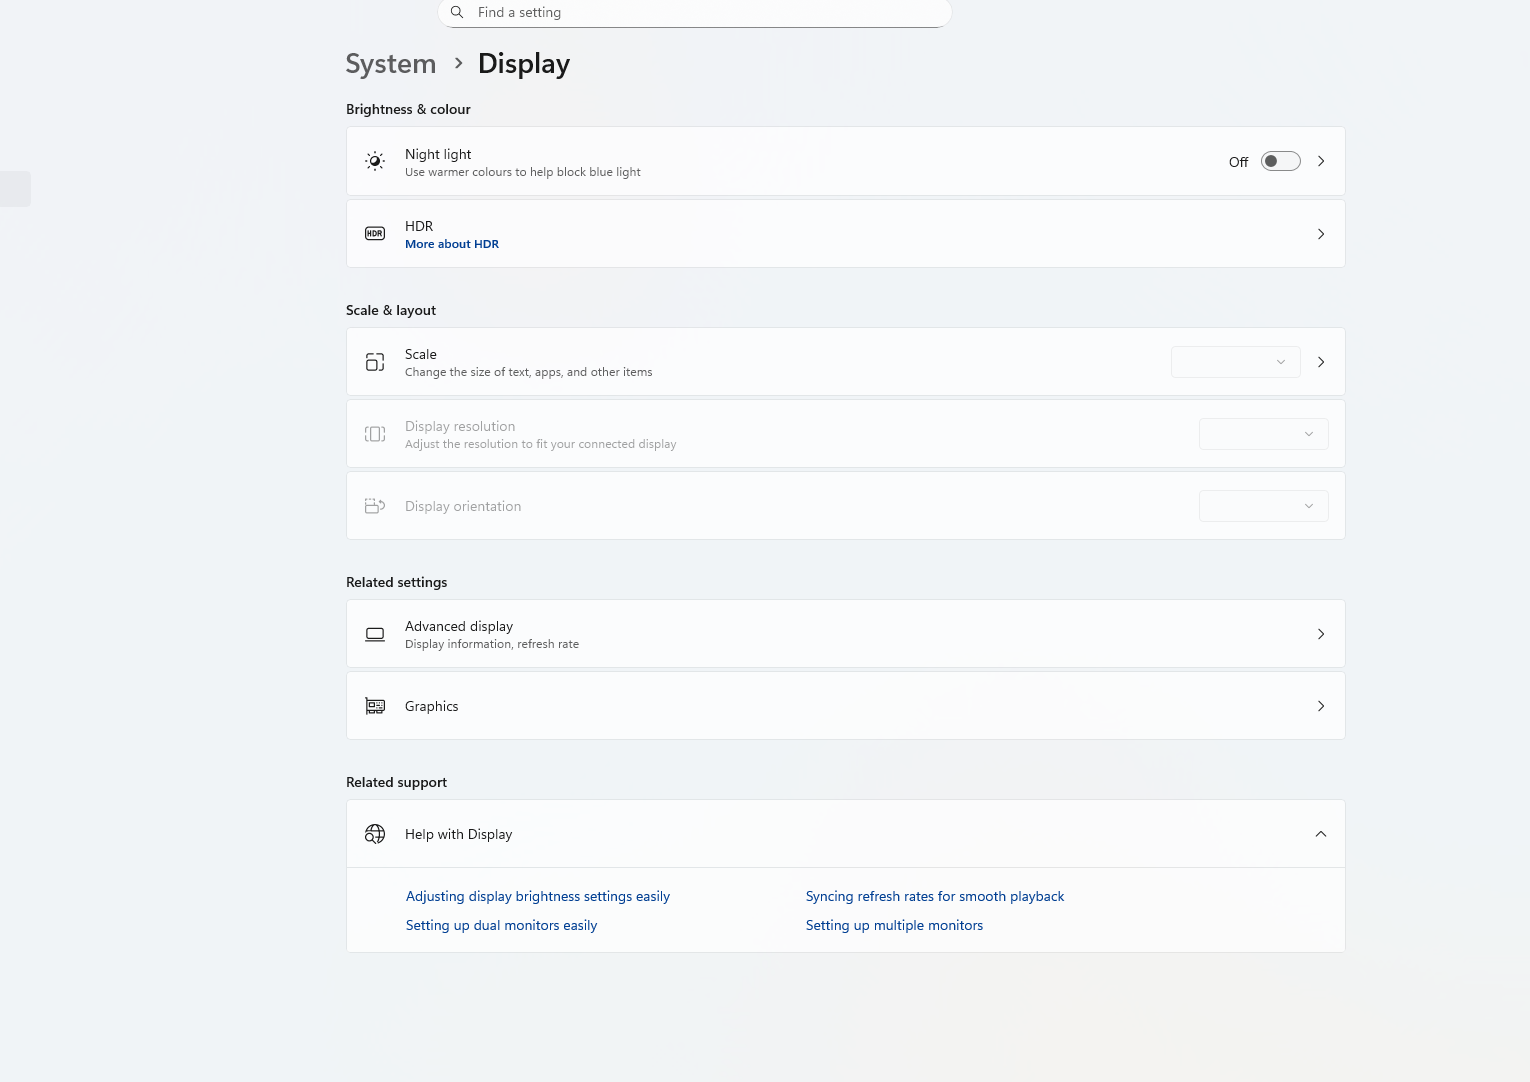Image resolution: width=1530 pixels, height=1082 pixels.
Task: Open the More about HDR link
Action: pos(452,244)
